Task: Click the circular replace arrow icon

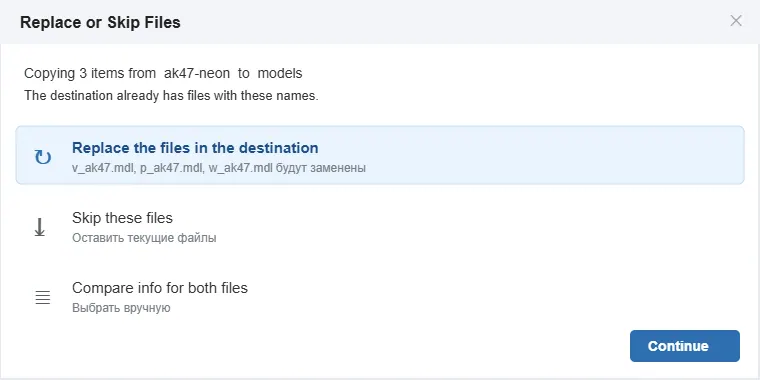Action: coord(43,157)
